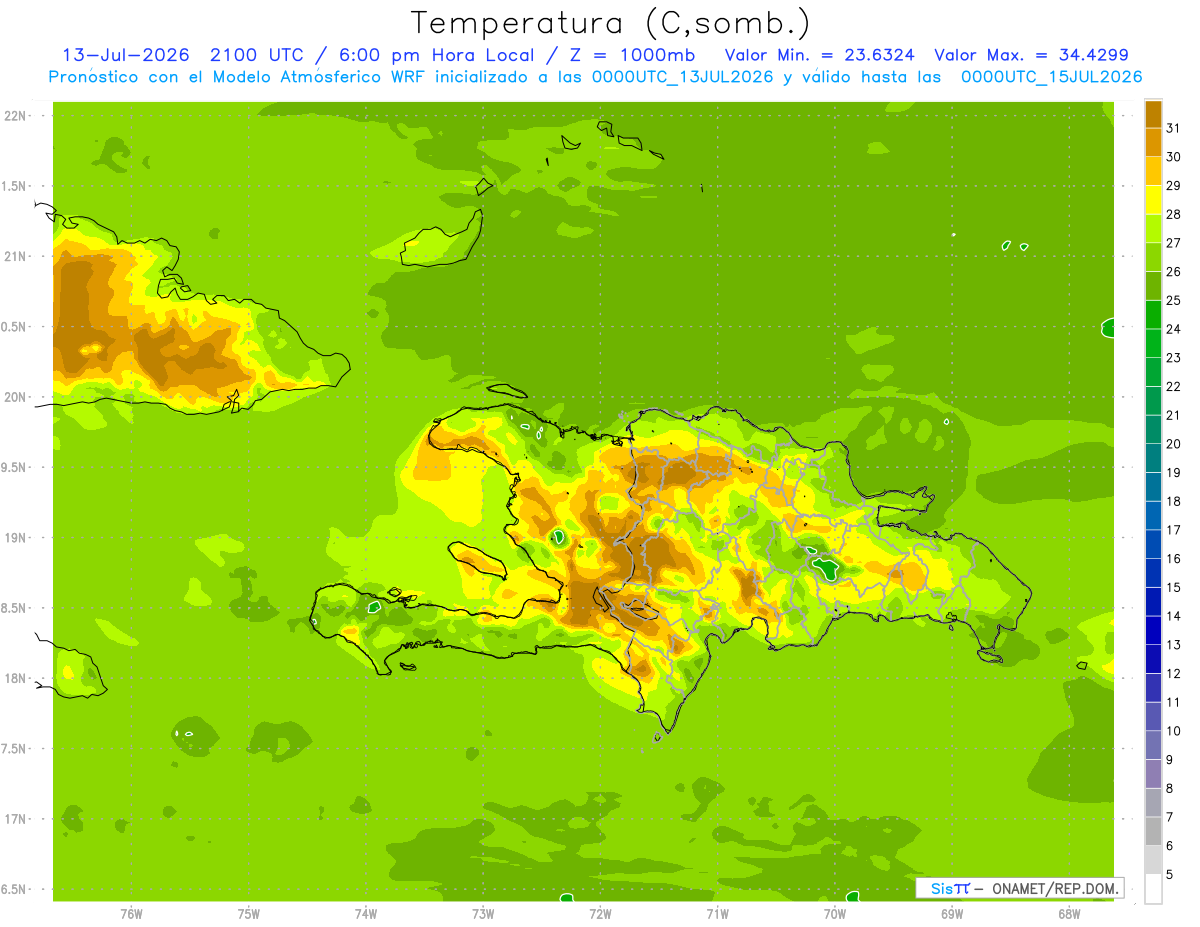Click colorbar label '25'
The height and width of the screenshot is (927, 1200).
click(1173, 300)
